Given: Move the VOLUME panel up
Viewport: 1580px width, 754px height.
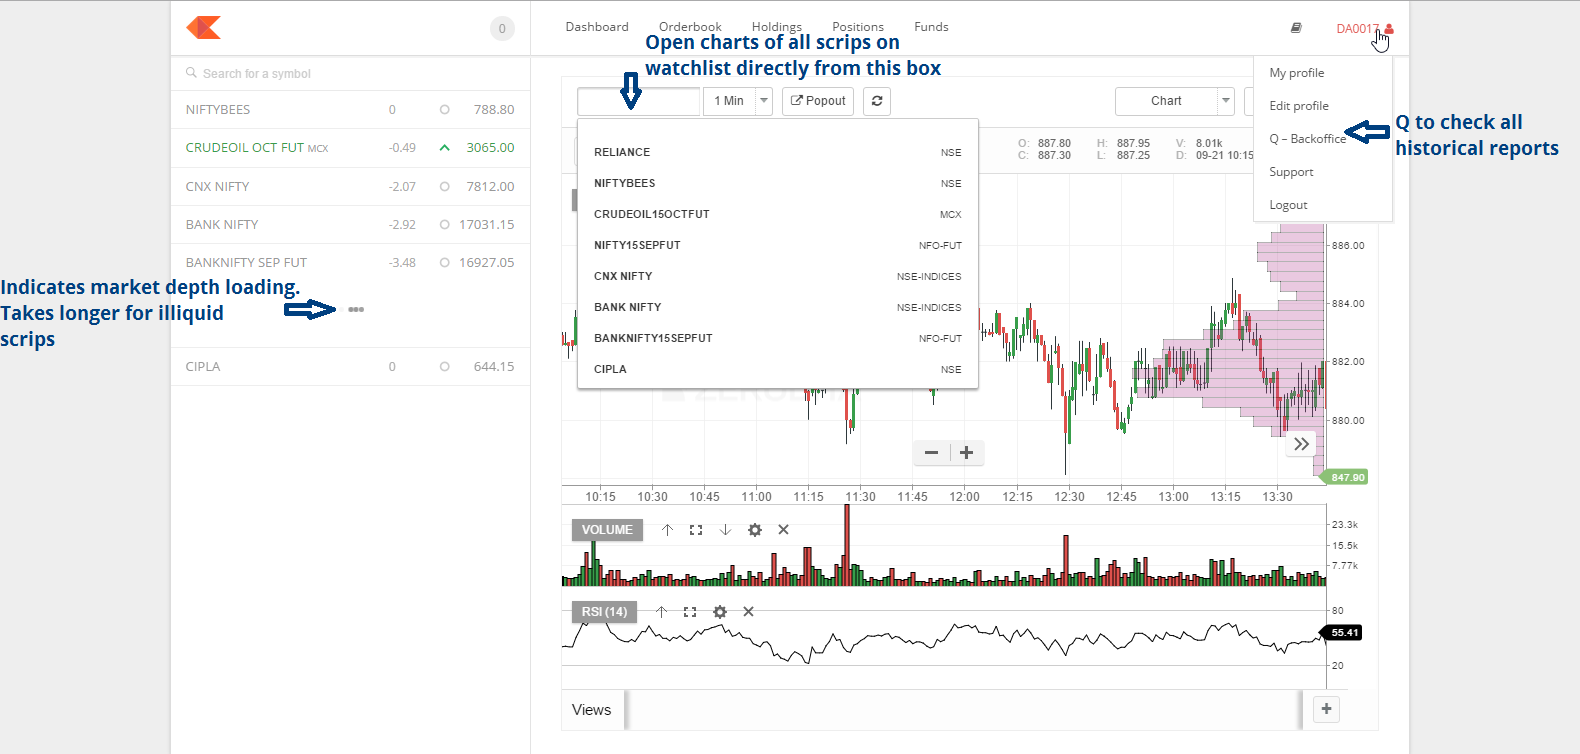Looking at the screenshot, I should 667,530.
